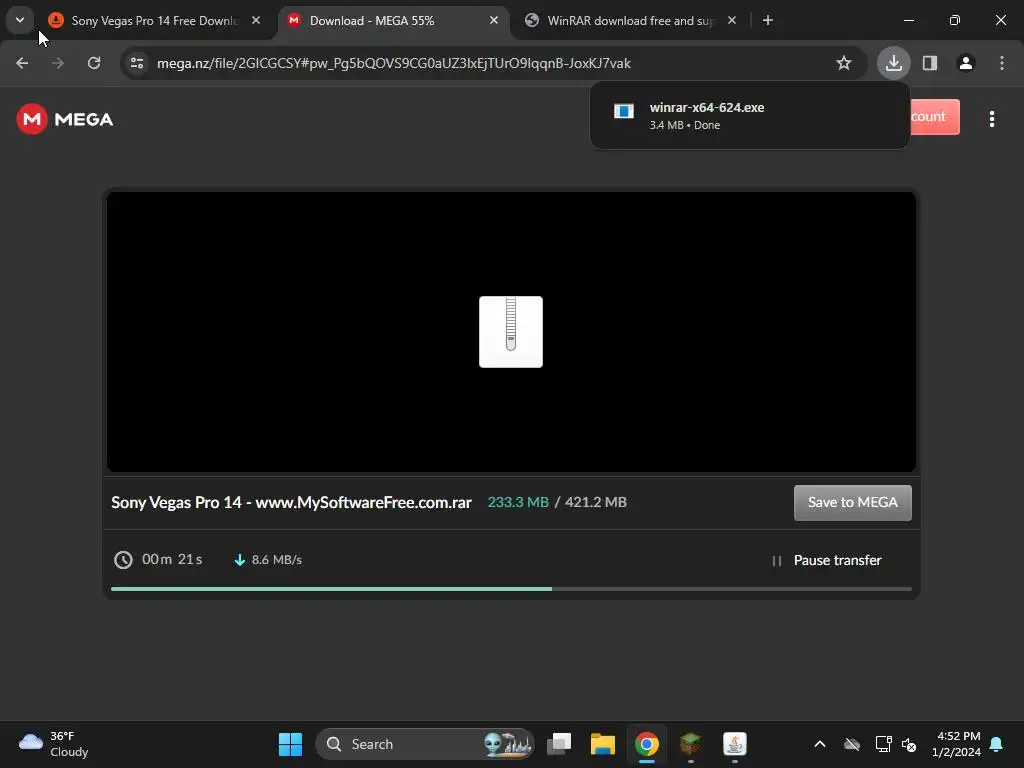Close the Download - MEGA tab
The image size is (1024, 768).
tap(494, 21)
